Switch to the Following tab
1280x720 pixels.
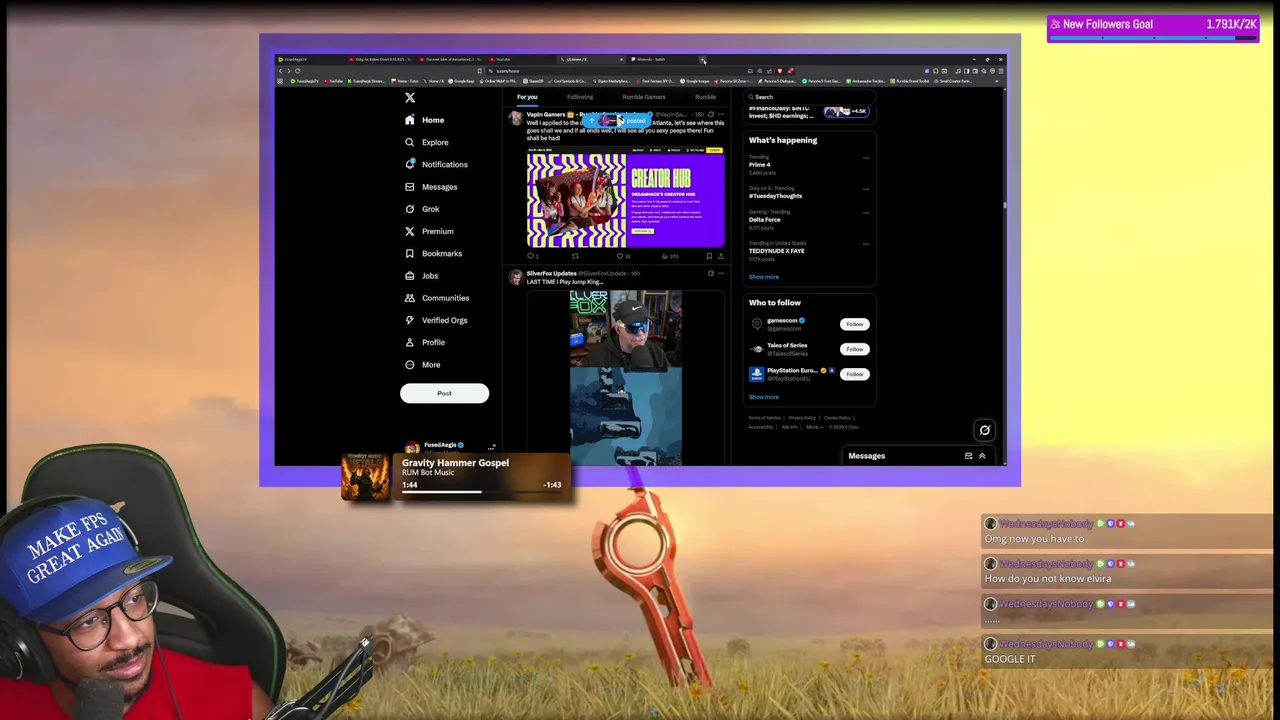click(580, 97)
